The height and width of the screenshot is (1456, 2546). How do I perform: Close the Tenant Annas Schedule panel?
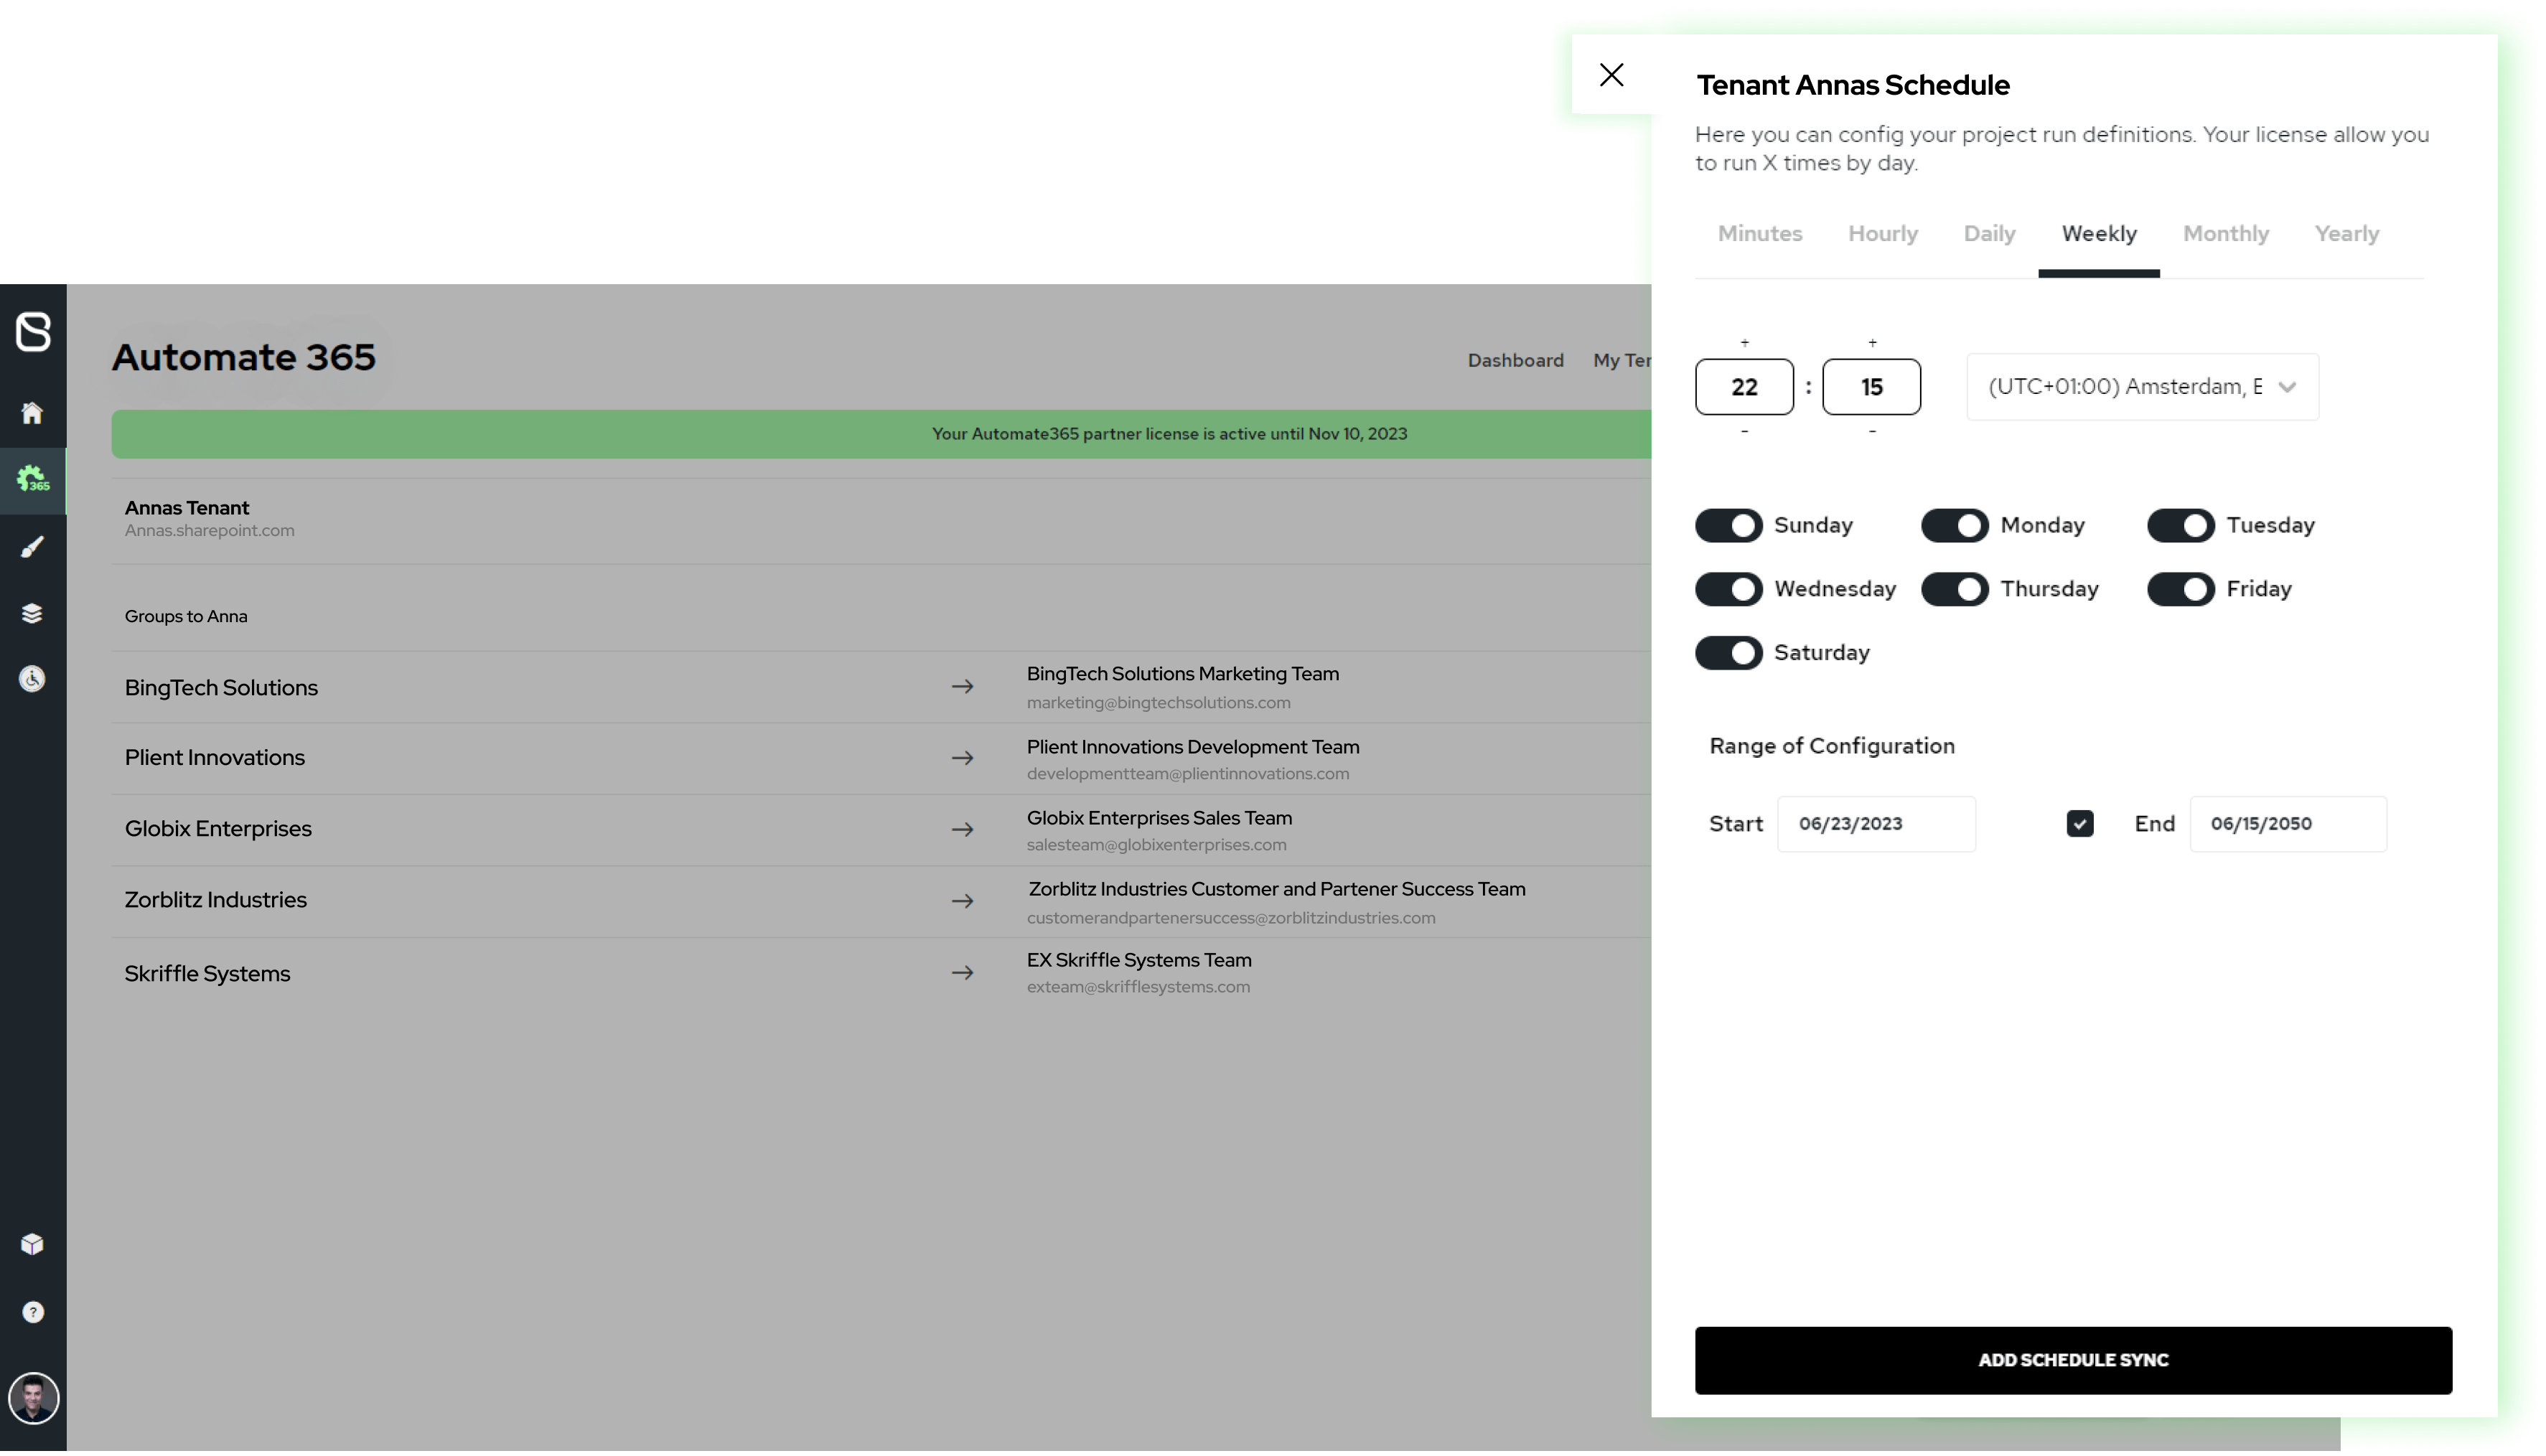pyautogui.click(x=1613, y=75)
